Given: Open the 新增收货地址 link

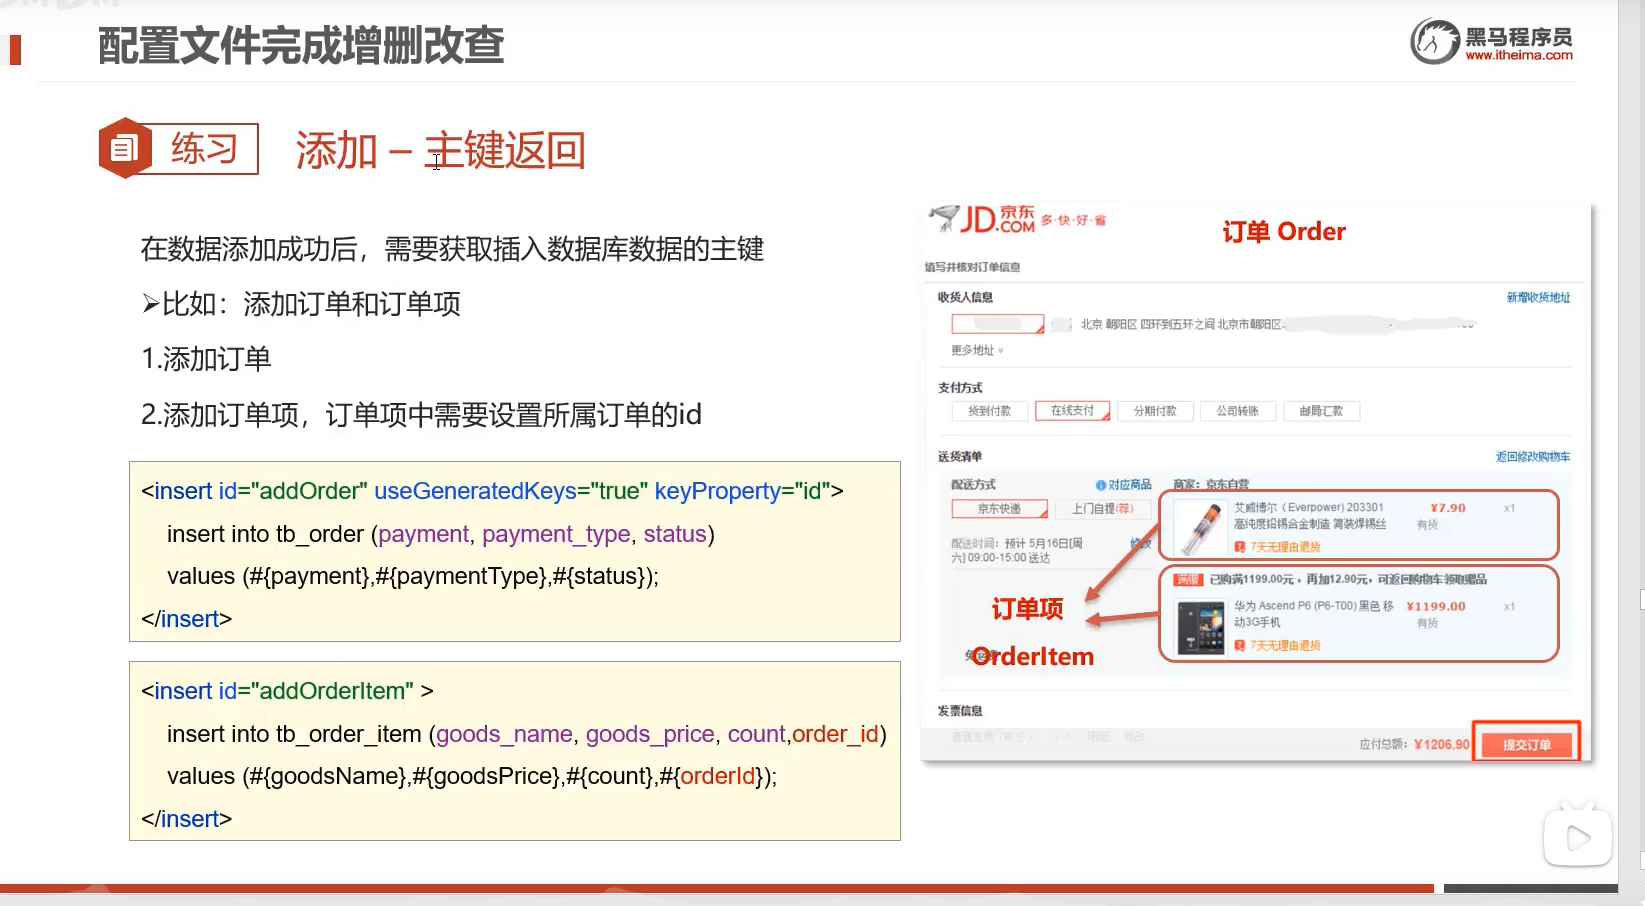Looking at the screenshot, I should [x=1538, y=297].
